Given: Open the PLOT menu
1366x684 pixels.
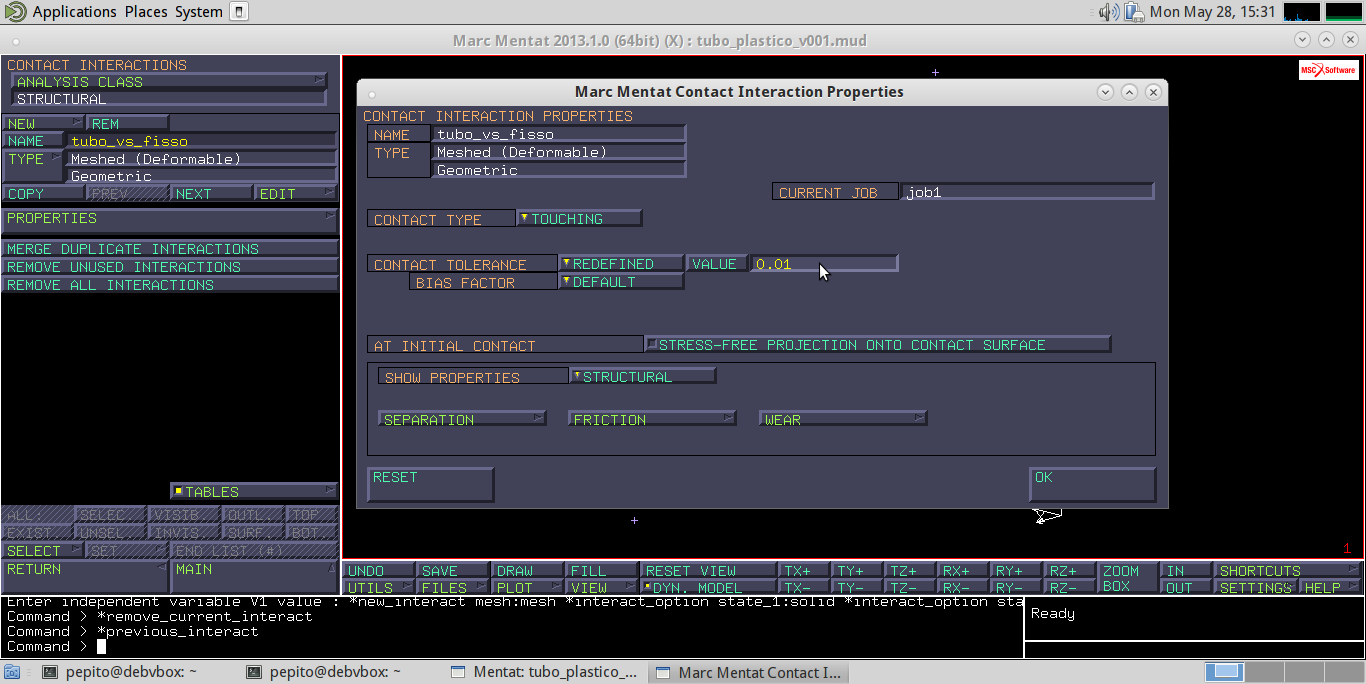Looking at the screenshot, I should 527,587.
